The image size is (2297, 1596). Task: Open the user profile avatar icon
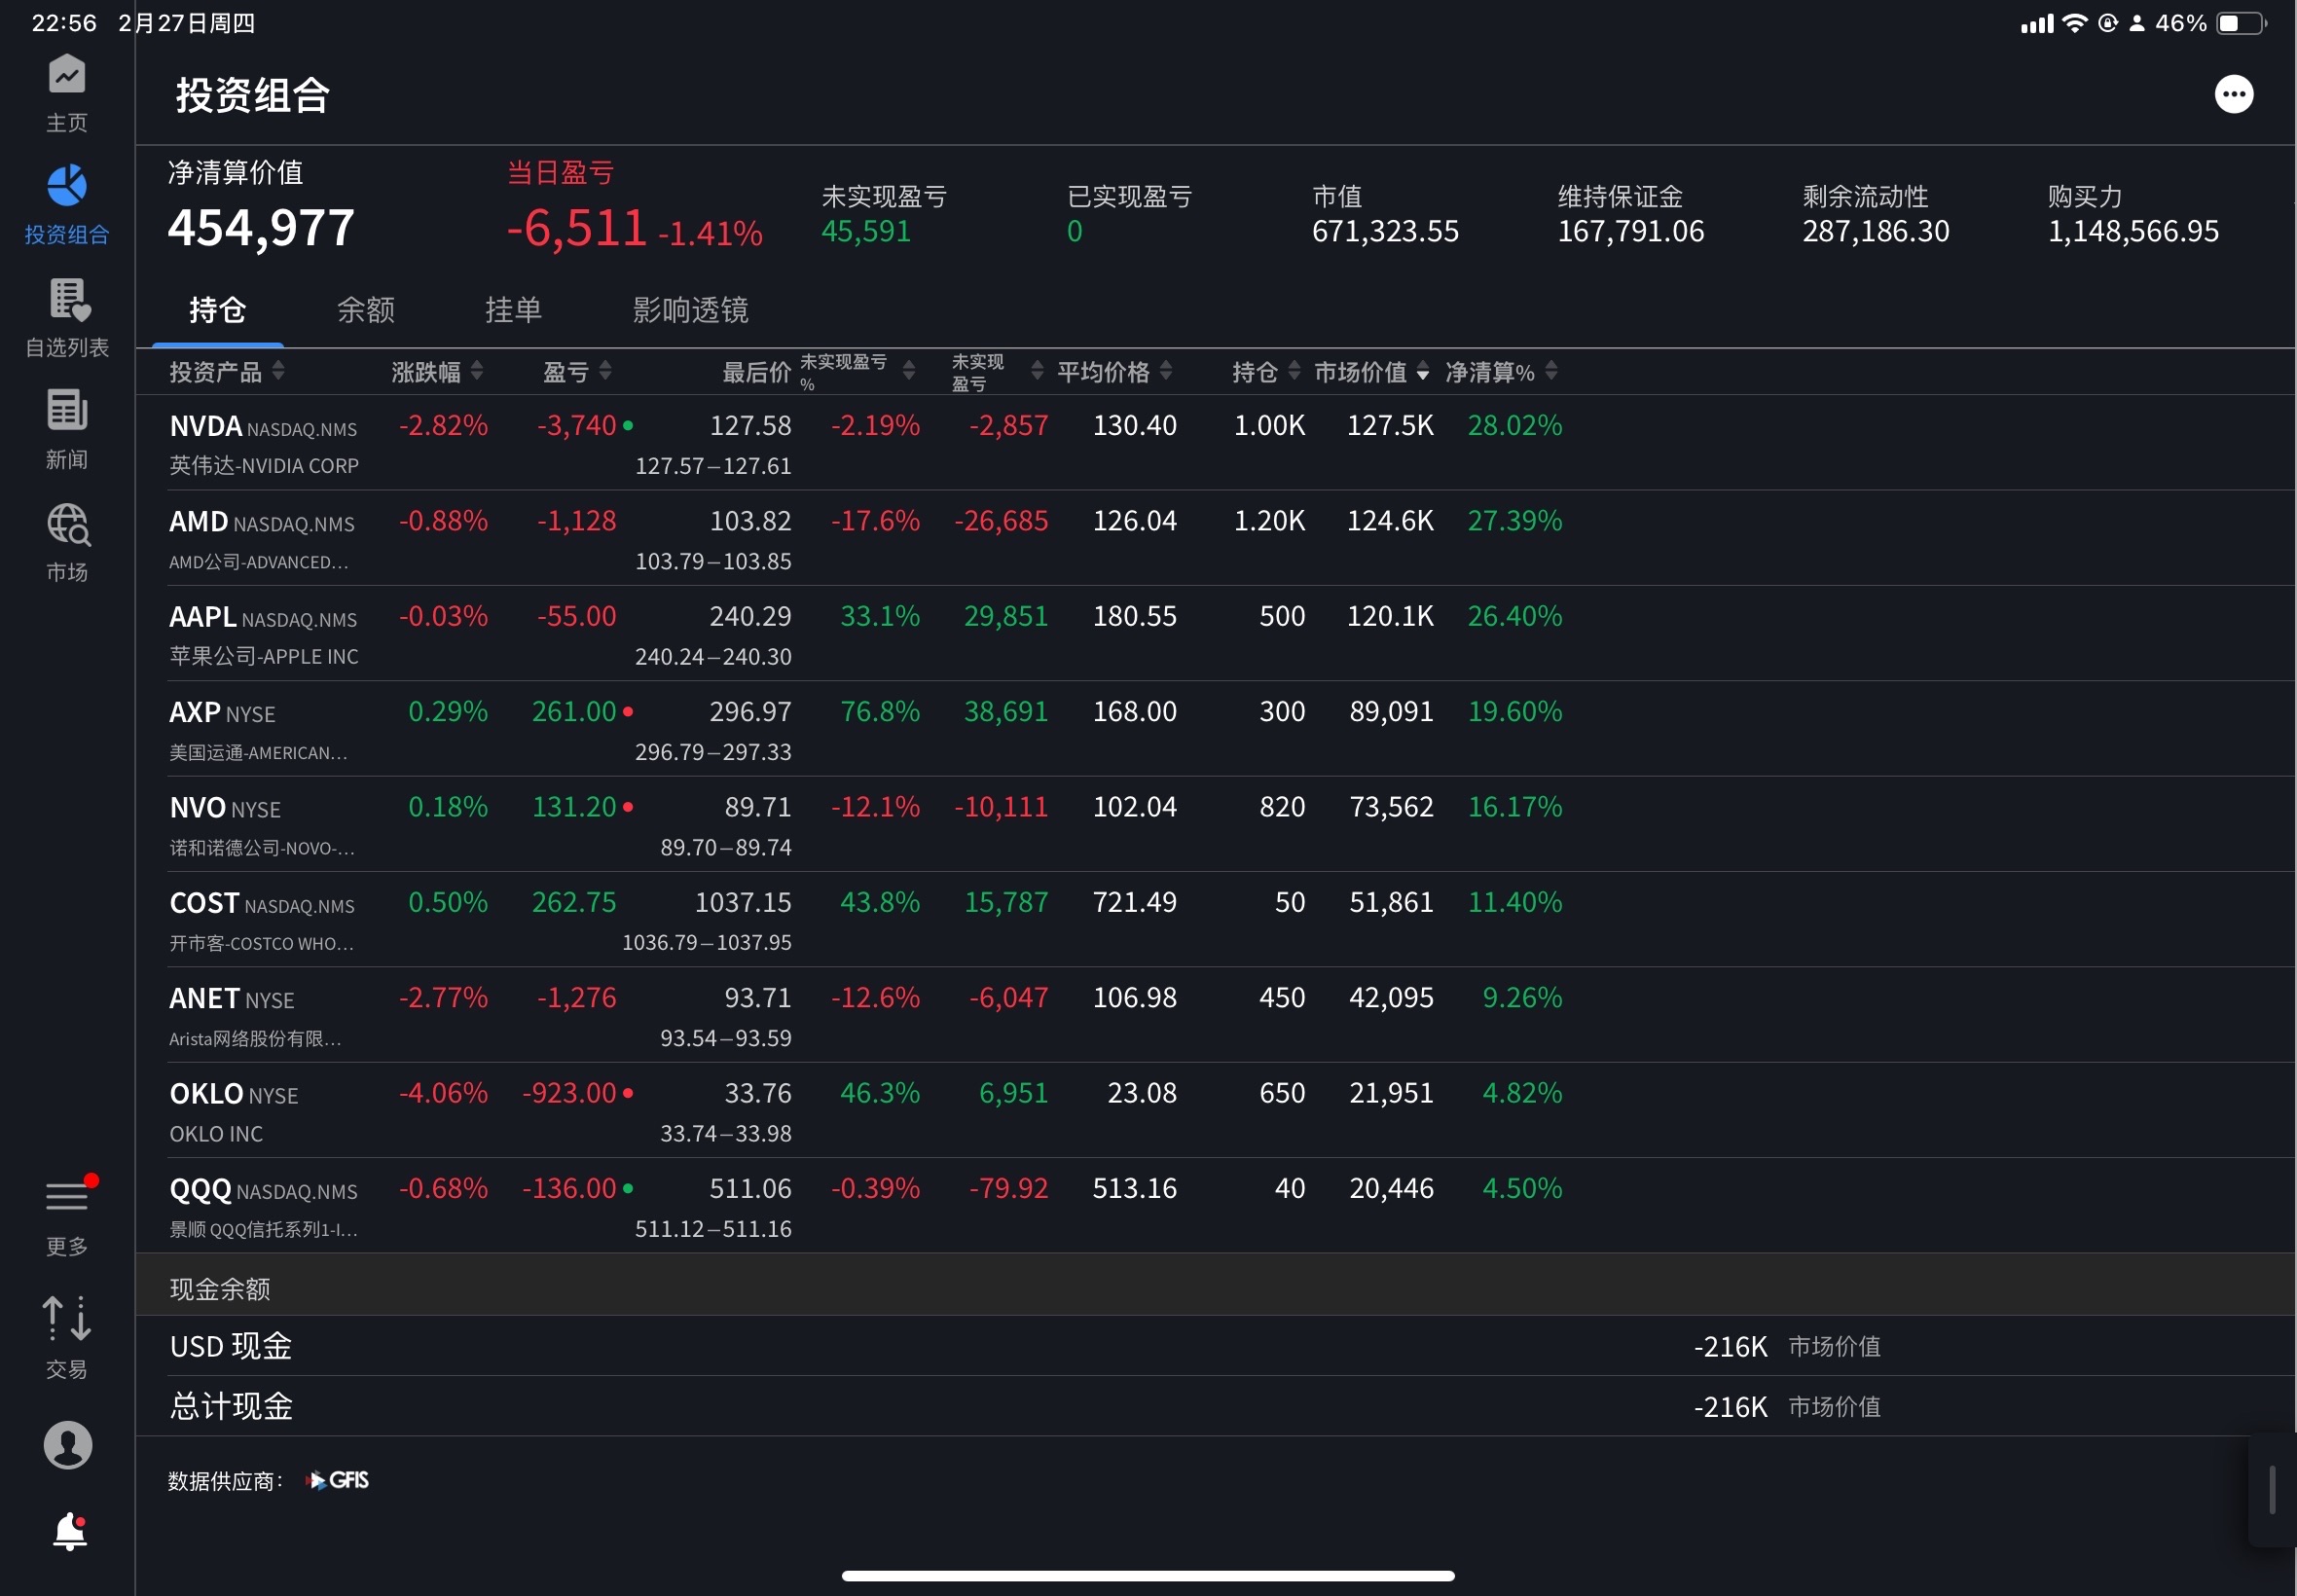pyautogui.click(x=67, y=1444)
